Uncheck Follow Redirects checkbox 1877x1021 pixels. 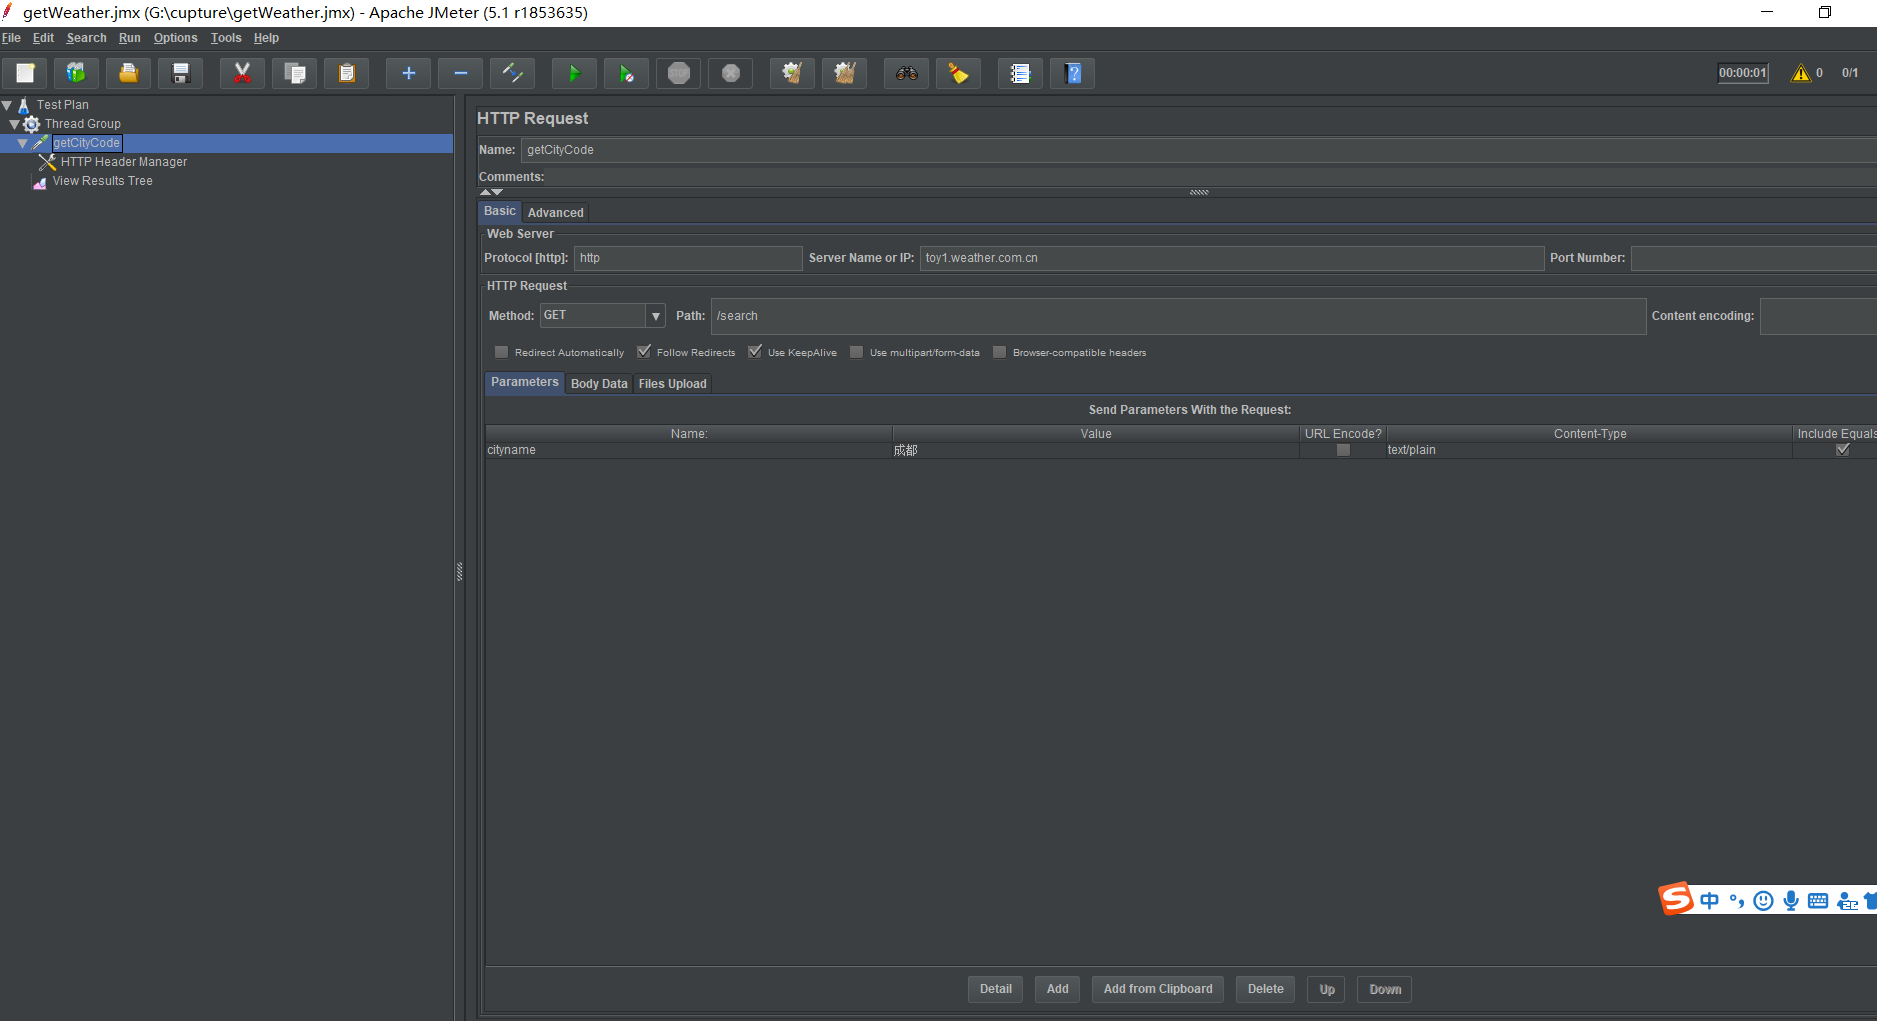coord(644,352)
